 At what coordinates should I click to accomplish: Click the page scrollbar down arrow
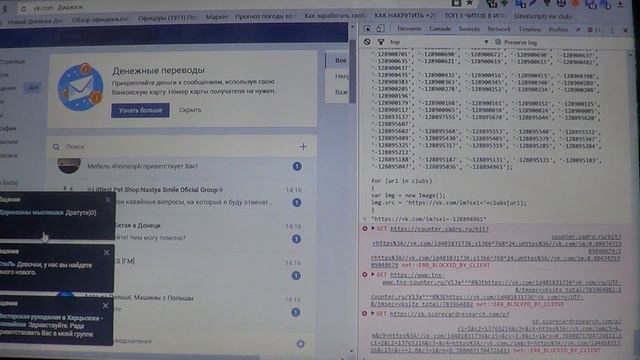351,351
